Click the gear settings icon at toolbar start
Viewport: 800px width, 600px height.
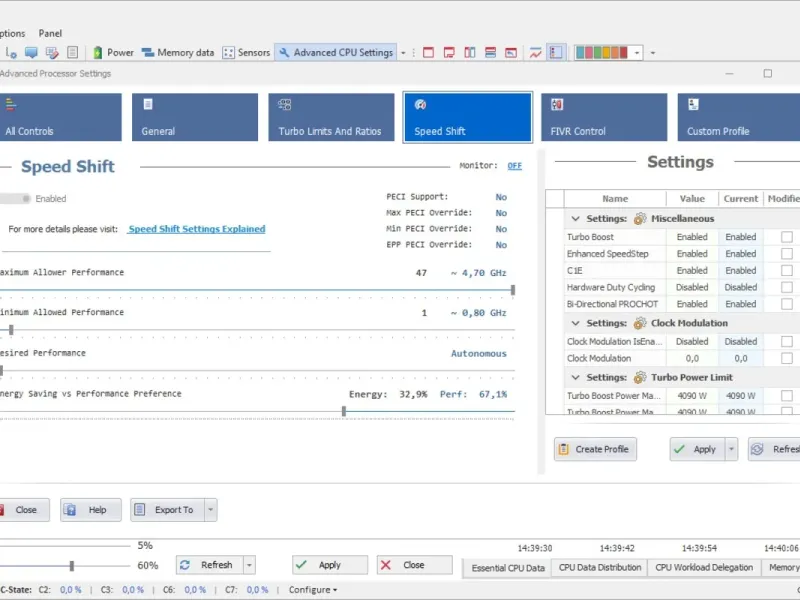(11, 53)
